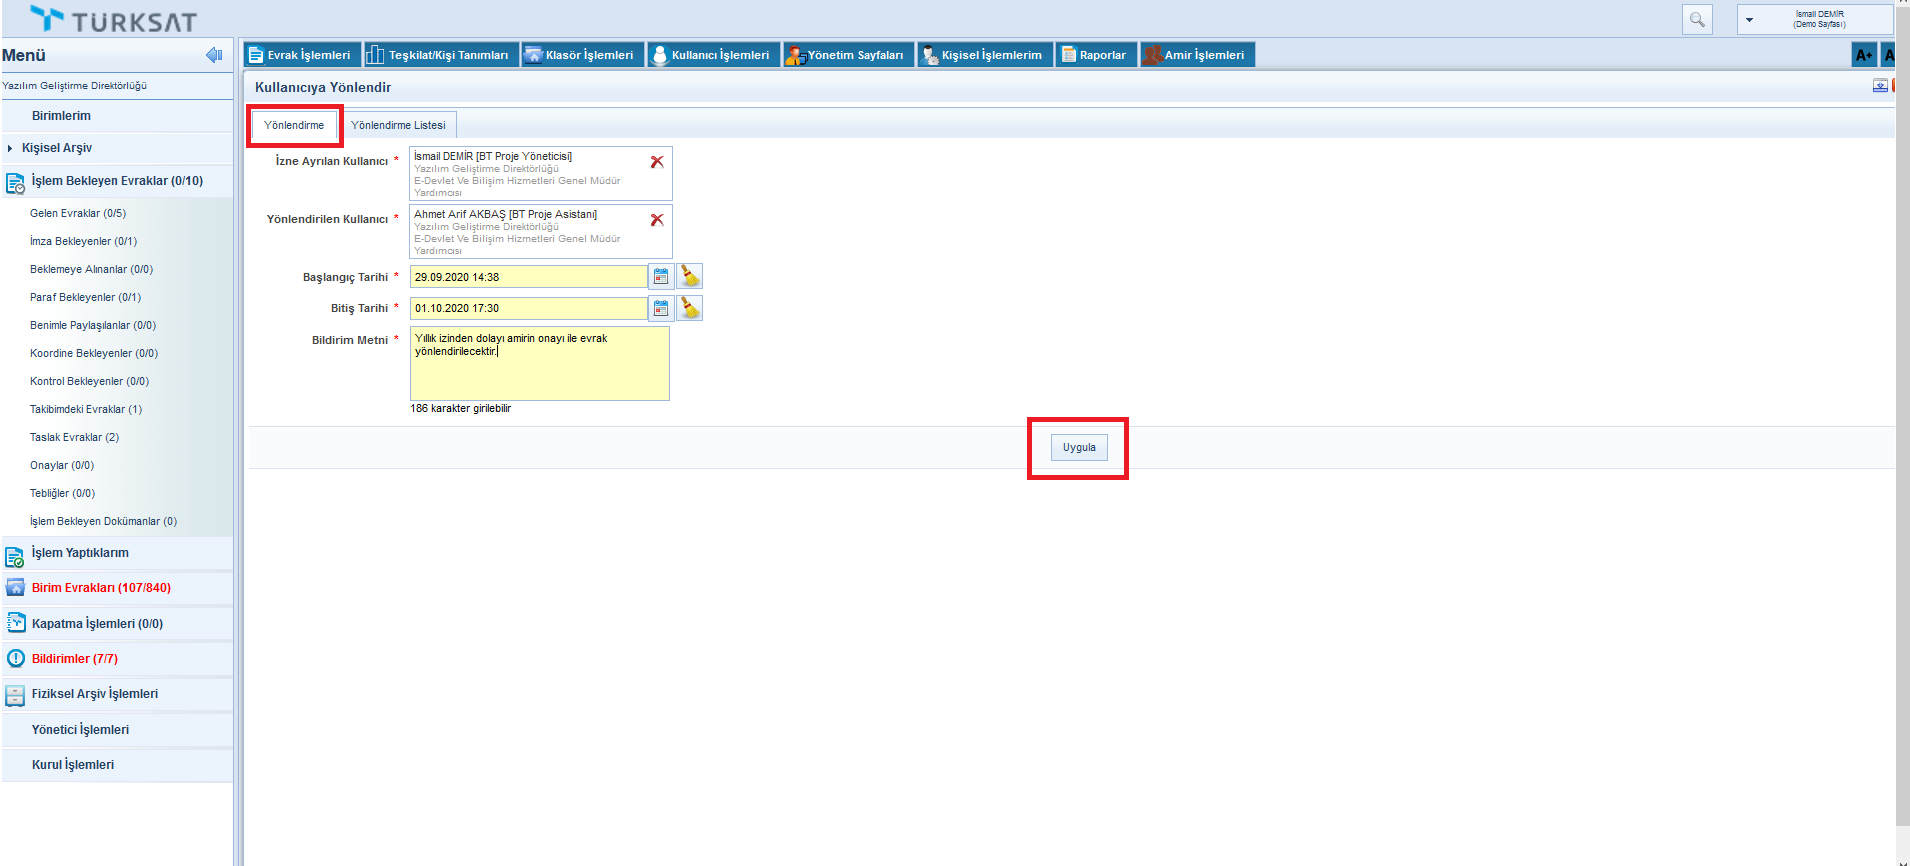
Task: Open calendar picker for Başlangıç Tarihi
Action: 661,277
